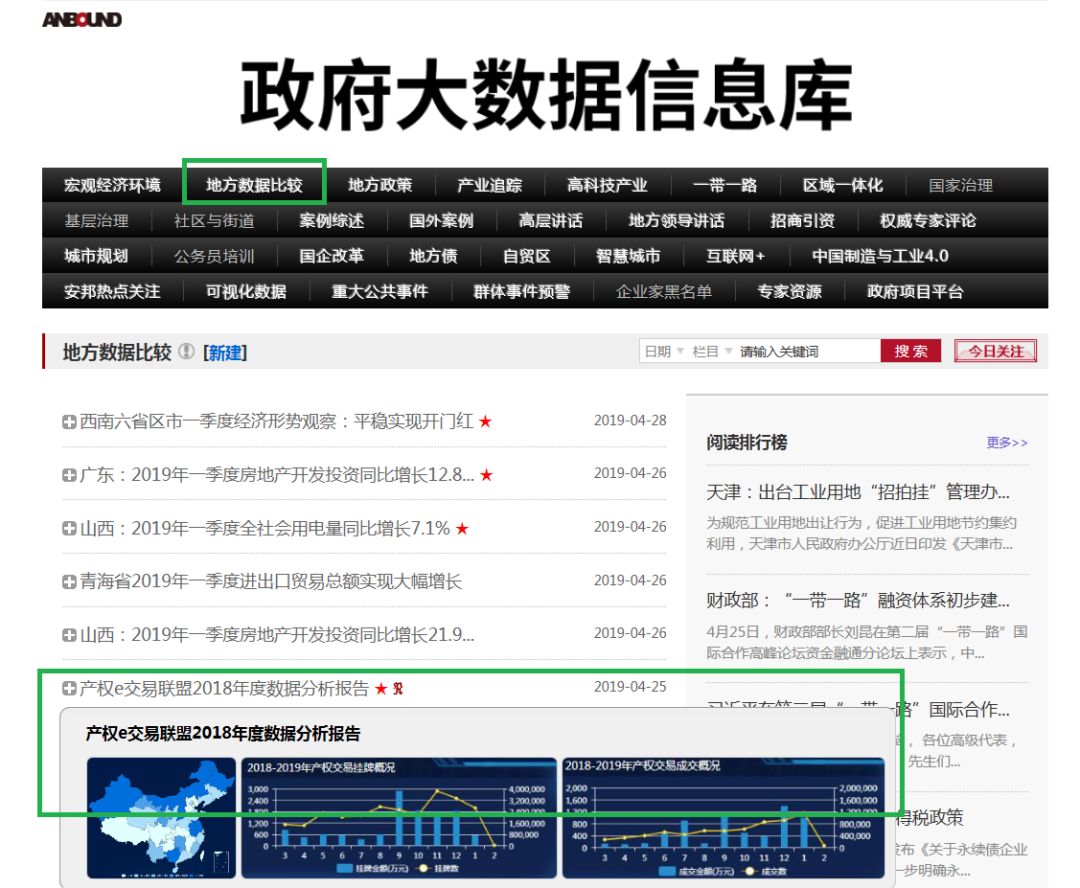This screenshot has height=888, width=1080.
Task: Select 地方领导讲话 menu item
Action: (676, 221)
